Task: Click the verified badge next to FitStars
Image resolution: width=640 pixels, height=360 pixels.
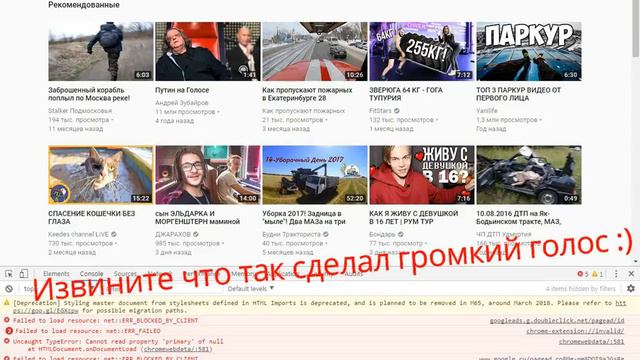Action: point(397,111)
